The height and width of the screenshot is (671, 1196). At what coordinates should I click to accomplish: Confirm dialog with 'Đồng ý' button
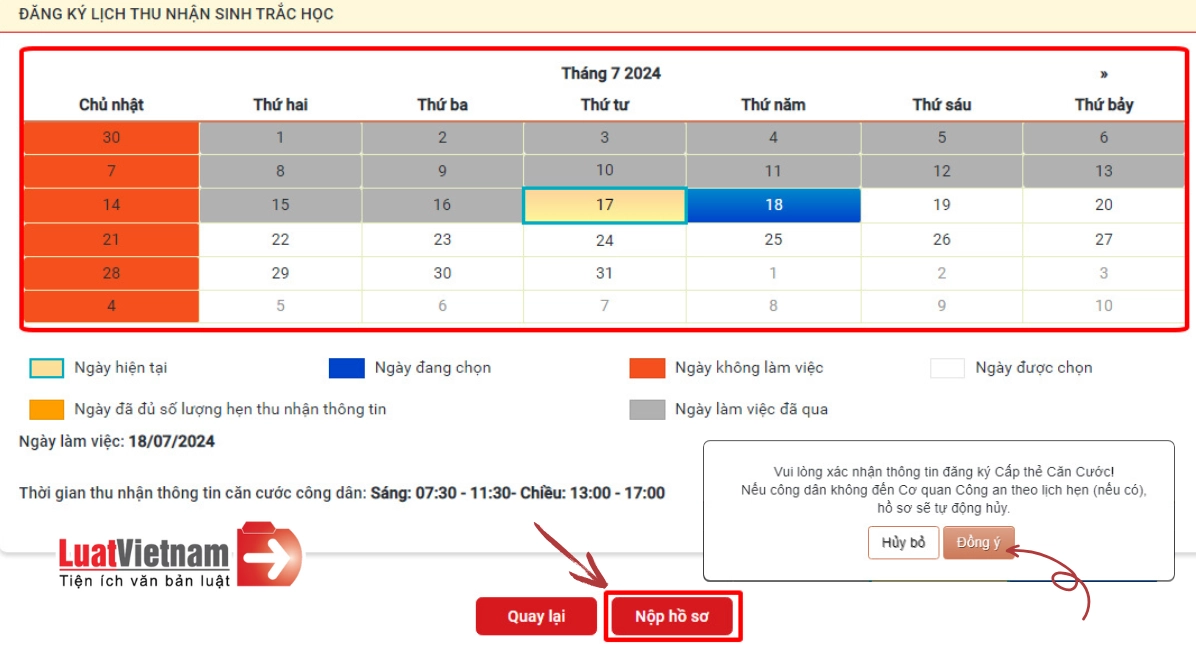coord(979,543)
